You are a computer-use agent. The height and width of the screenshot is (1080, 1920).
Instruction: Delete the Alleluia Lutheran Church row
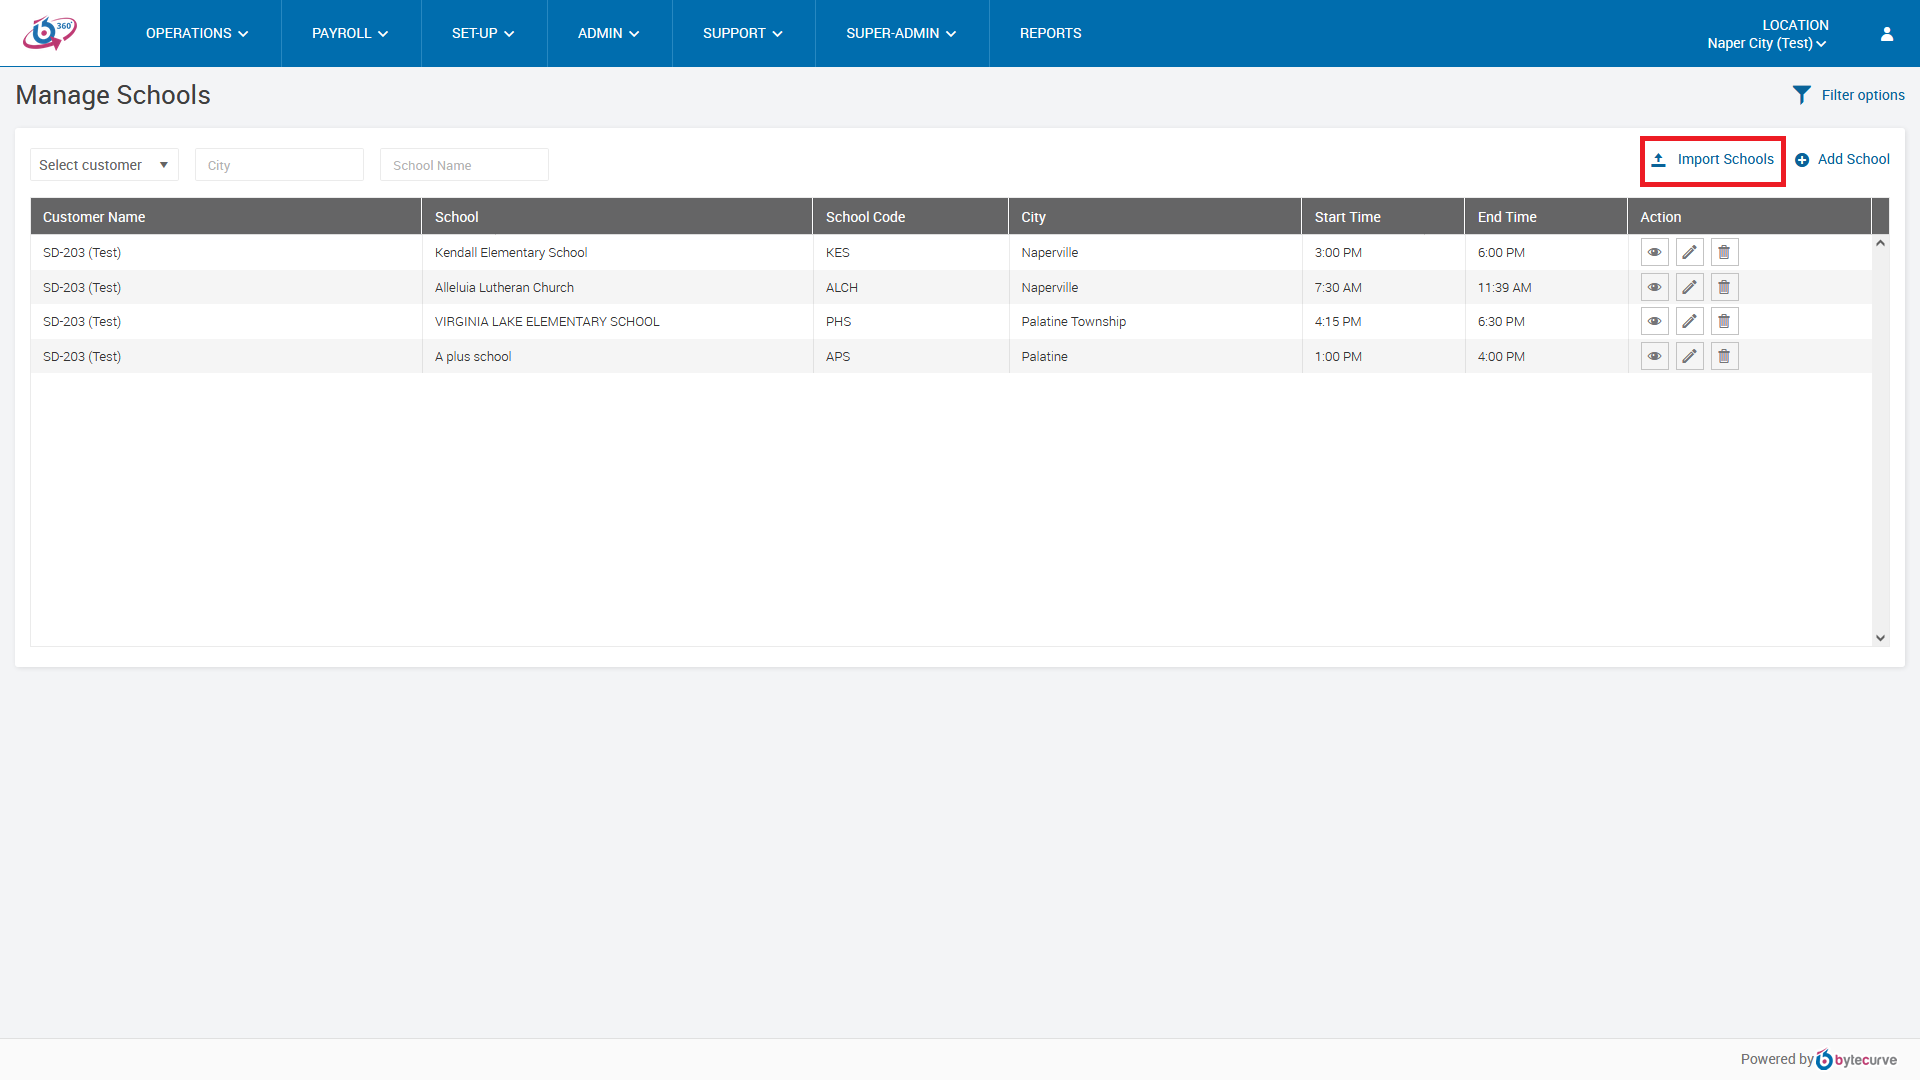[1724, 288]
